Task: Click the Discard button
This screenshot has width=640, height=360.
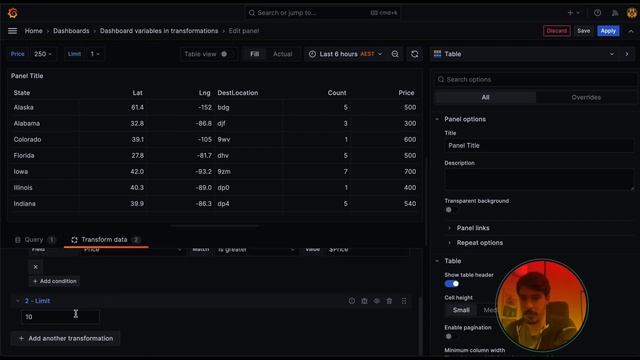Action: coord(557,31)
